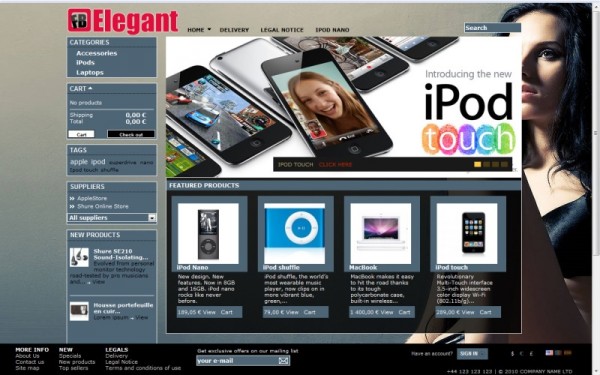Screen dimensions: 600x375
Task: Open the Shure Online Store supplier link
Action: coord(103,206)
